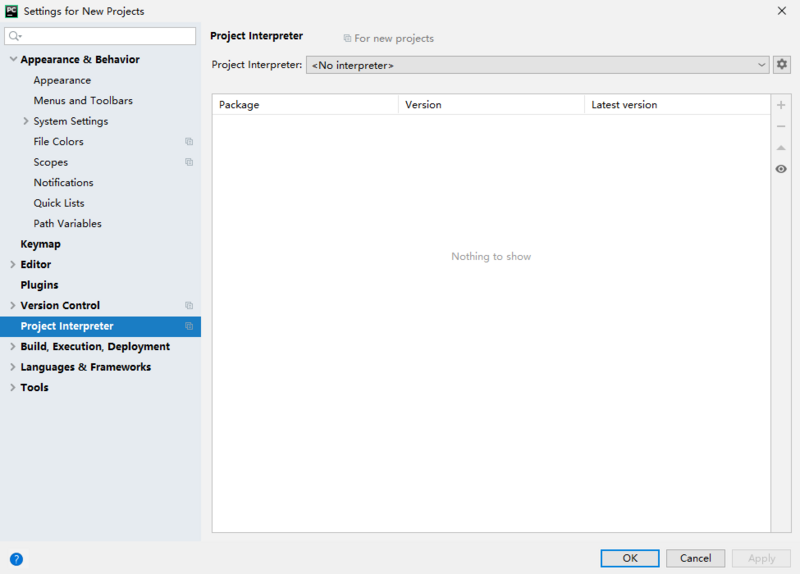Expand Tools section
The width and height of the screenshot is (800, 574).
(x=13, y=387)
